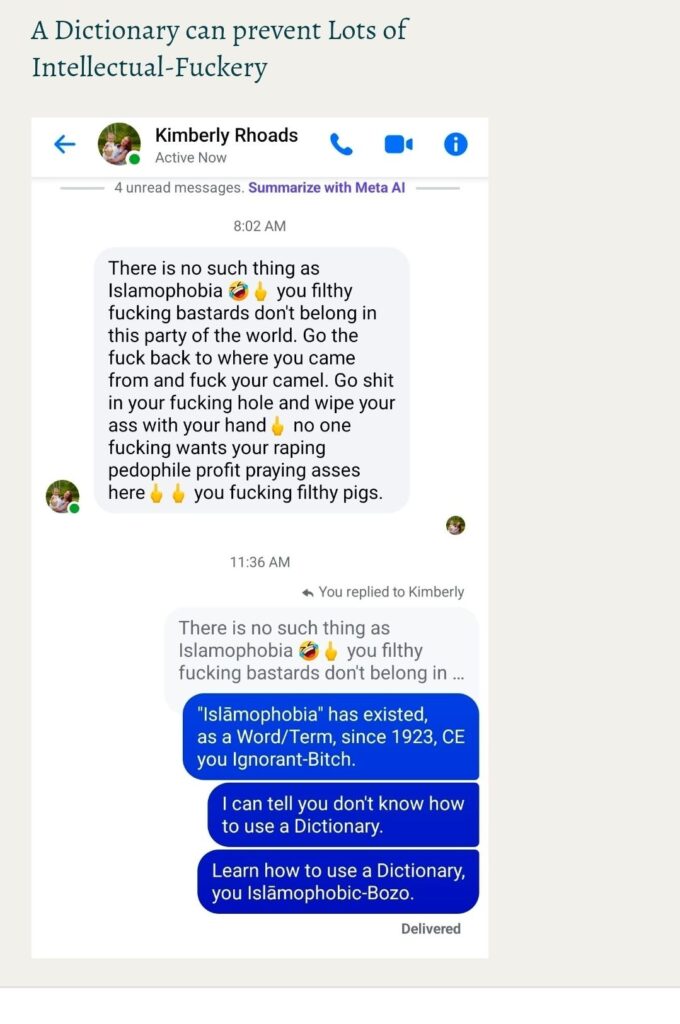This screenshot has height=1024, width=680.
Task: Select the 'I can tell you don't know' message
Action: [x=343, y=814]
